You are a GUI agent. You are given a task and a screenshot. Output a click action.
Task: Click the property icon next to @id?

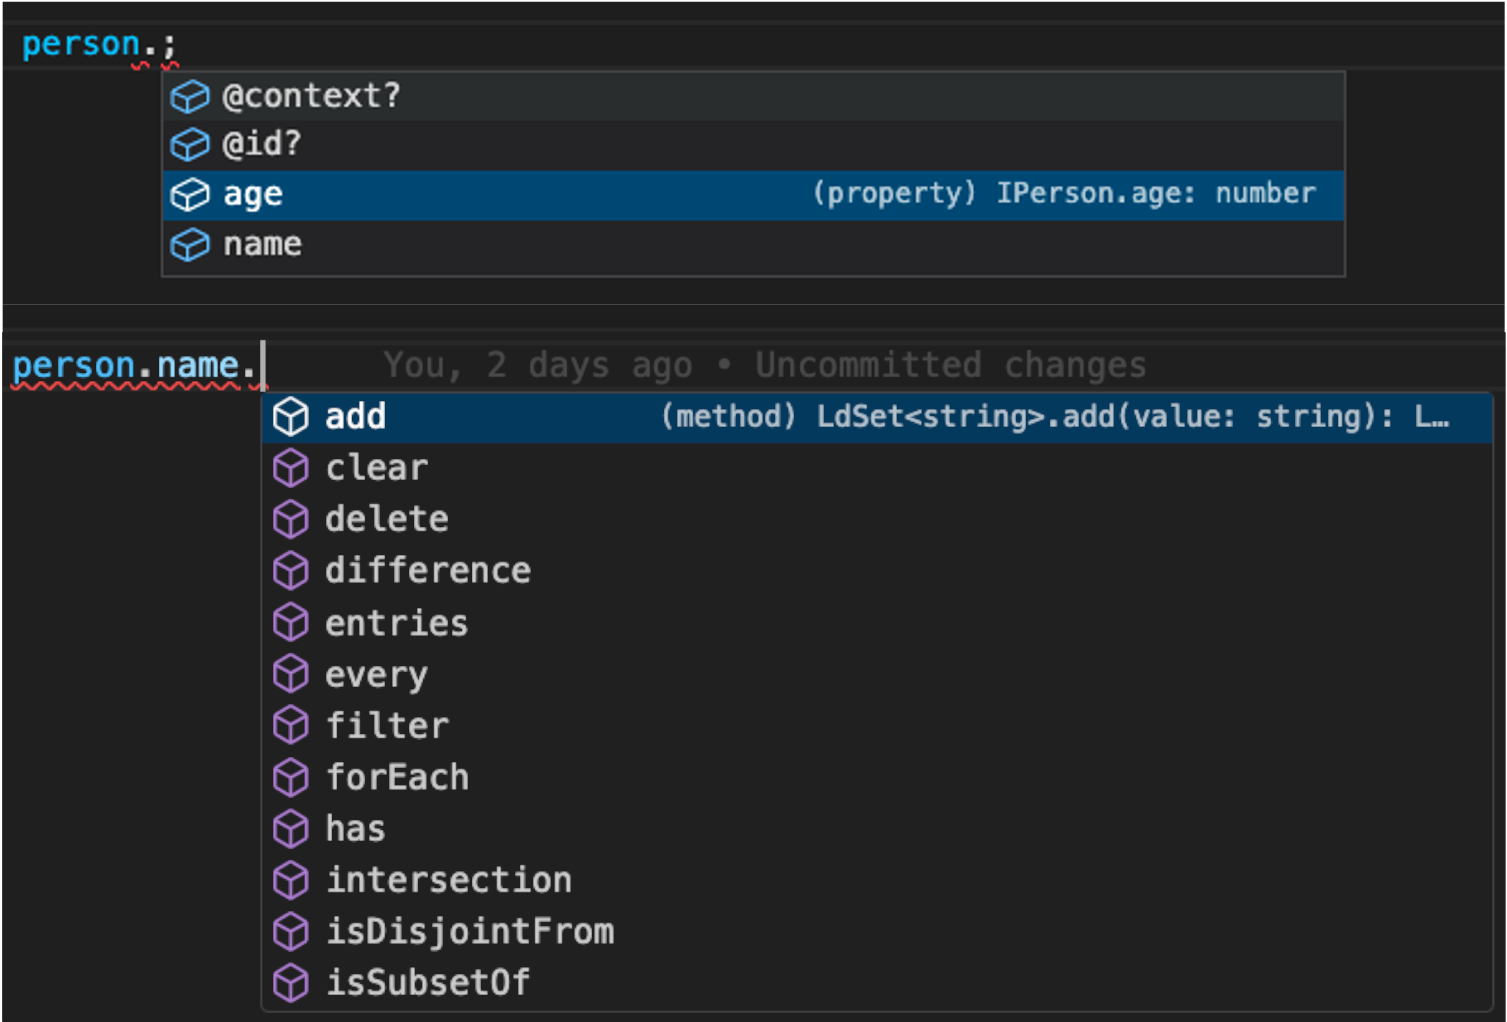pos(189,145)
